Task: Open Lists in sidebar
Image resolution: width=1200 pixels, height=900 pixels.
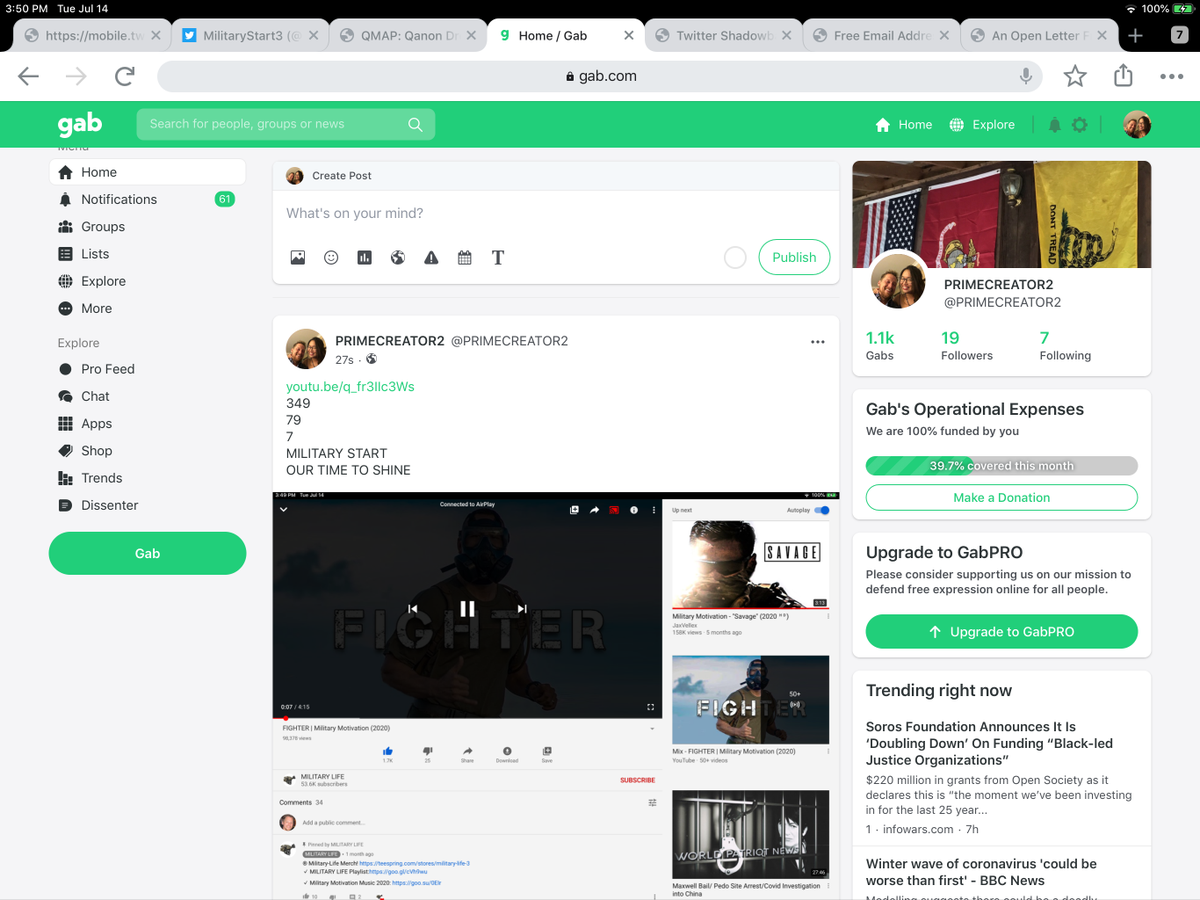Action: pyautogui.click(x=147, y=254)
